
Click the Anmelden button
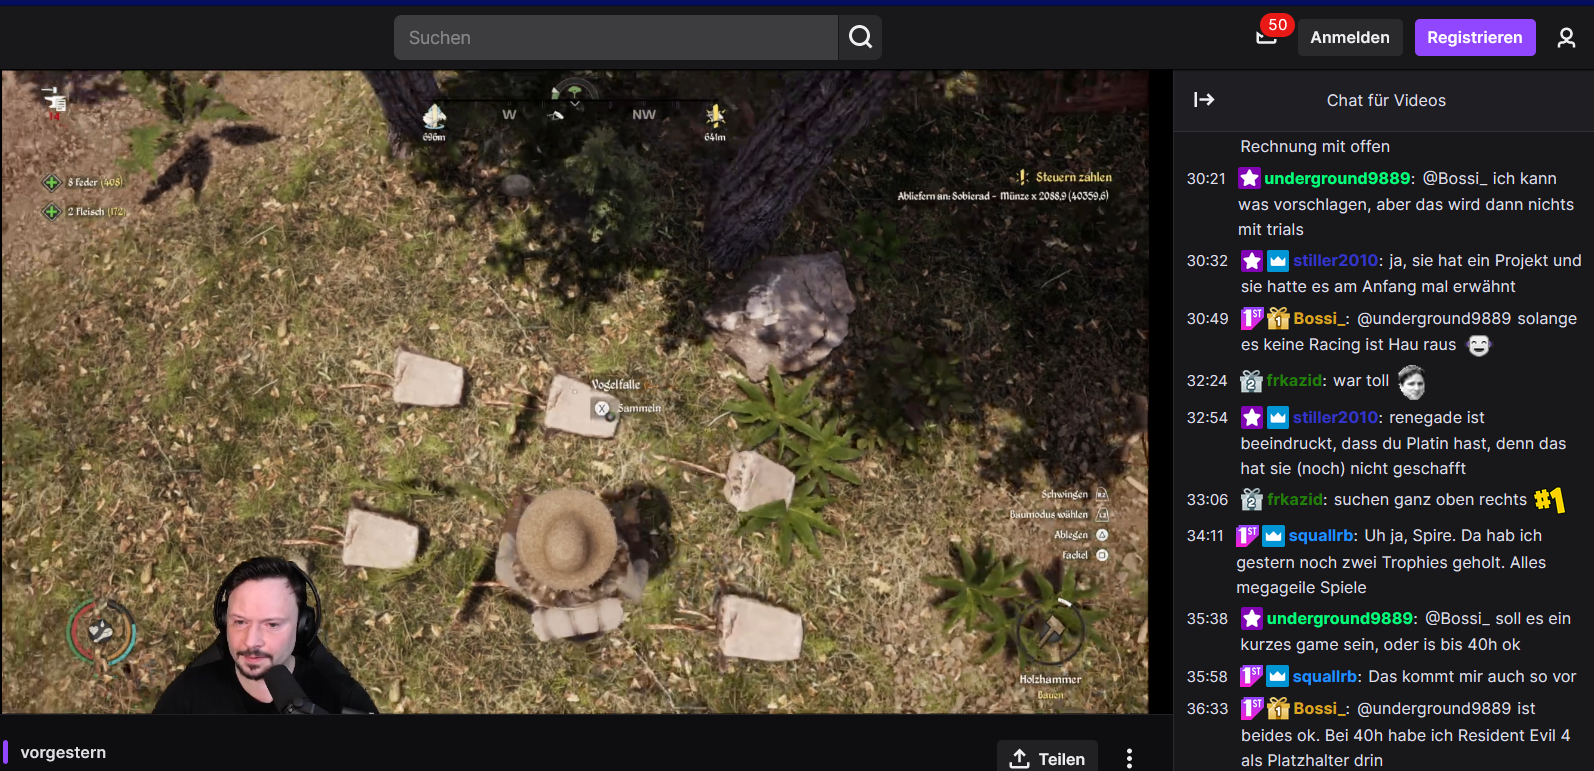[1349, 38]
